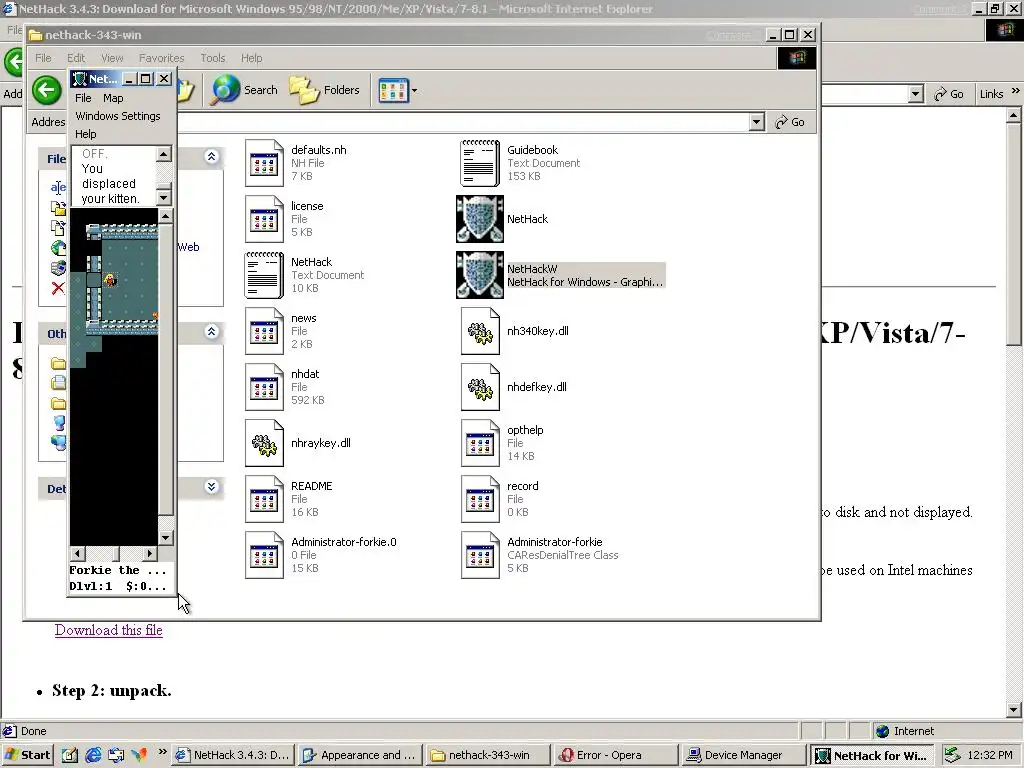
Task: Click the browser page scroll-down arrow
Action: point(1014,709)
